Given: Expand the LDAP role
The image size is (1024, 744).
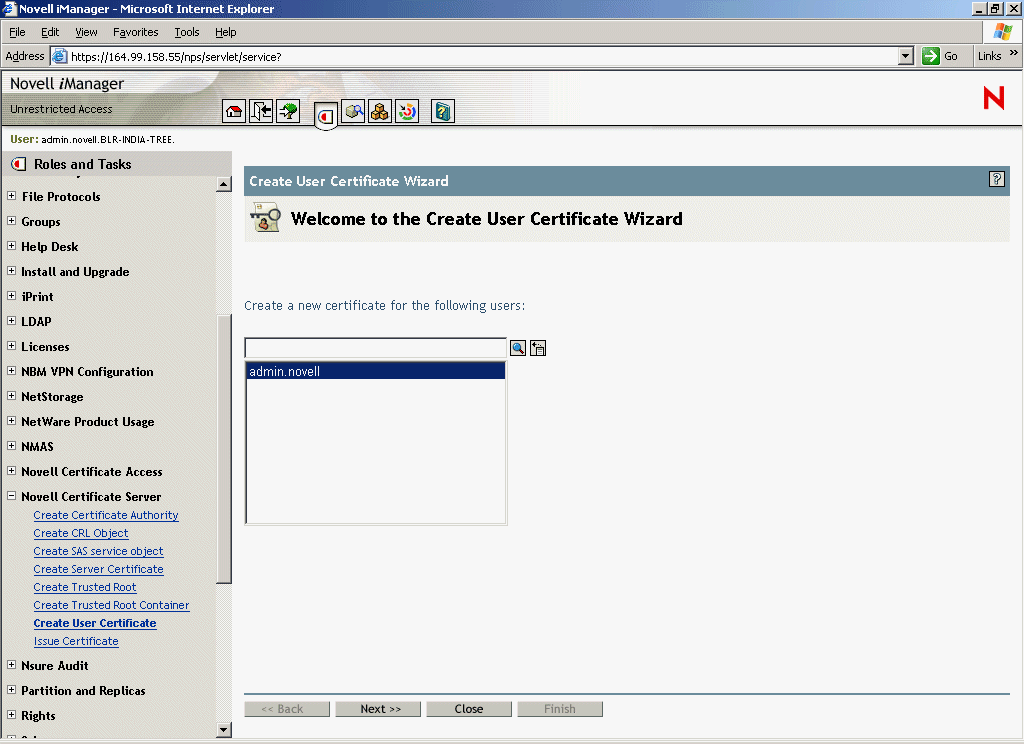Looking at the screenshot, I should [11, 321].
